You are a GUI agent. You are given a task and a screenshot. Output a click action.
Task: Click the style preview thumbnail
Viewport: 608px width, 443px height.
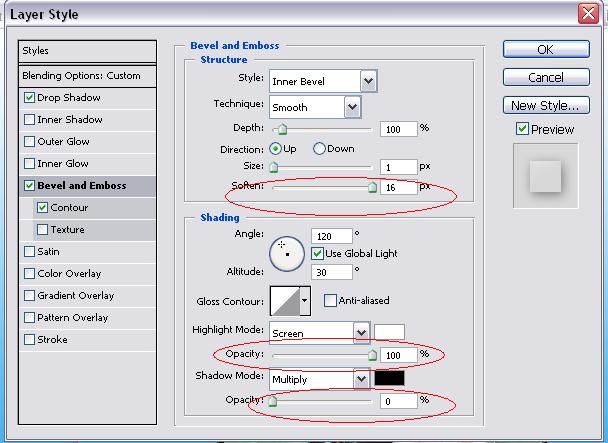click(546, 176)
